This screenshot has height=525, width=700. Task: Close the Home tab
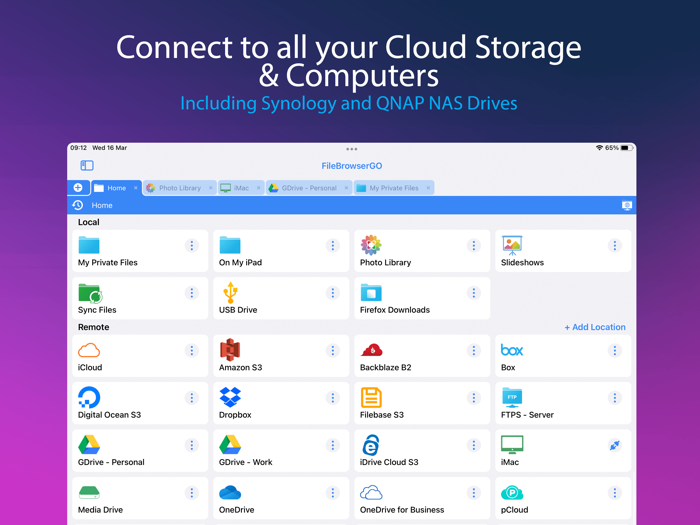coord(136,188)
